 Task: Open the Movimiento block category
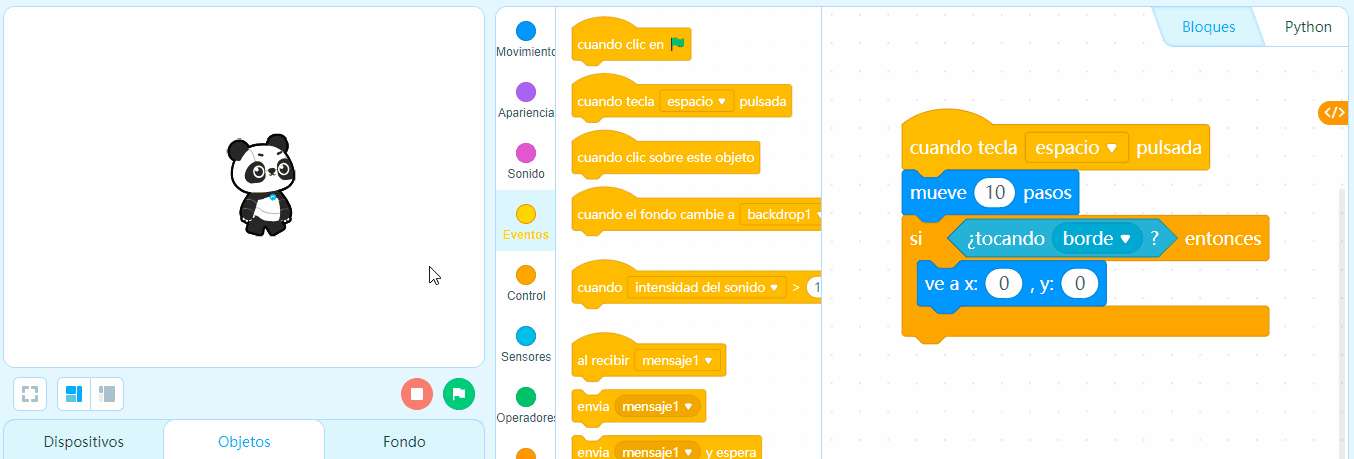click(525, 39)
